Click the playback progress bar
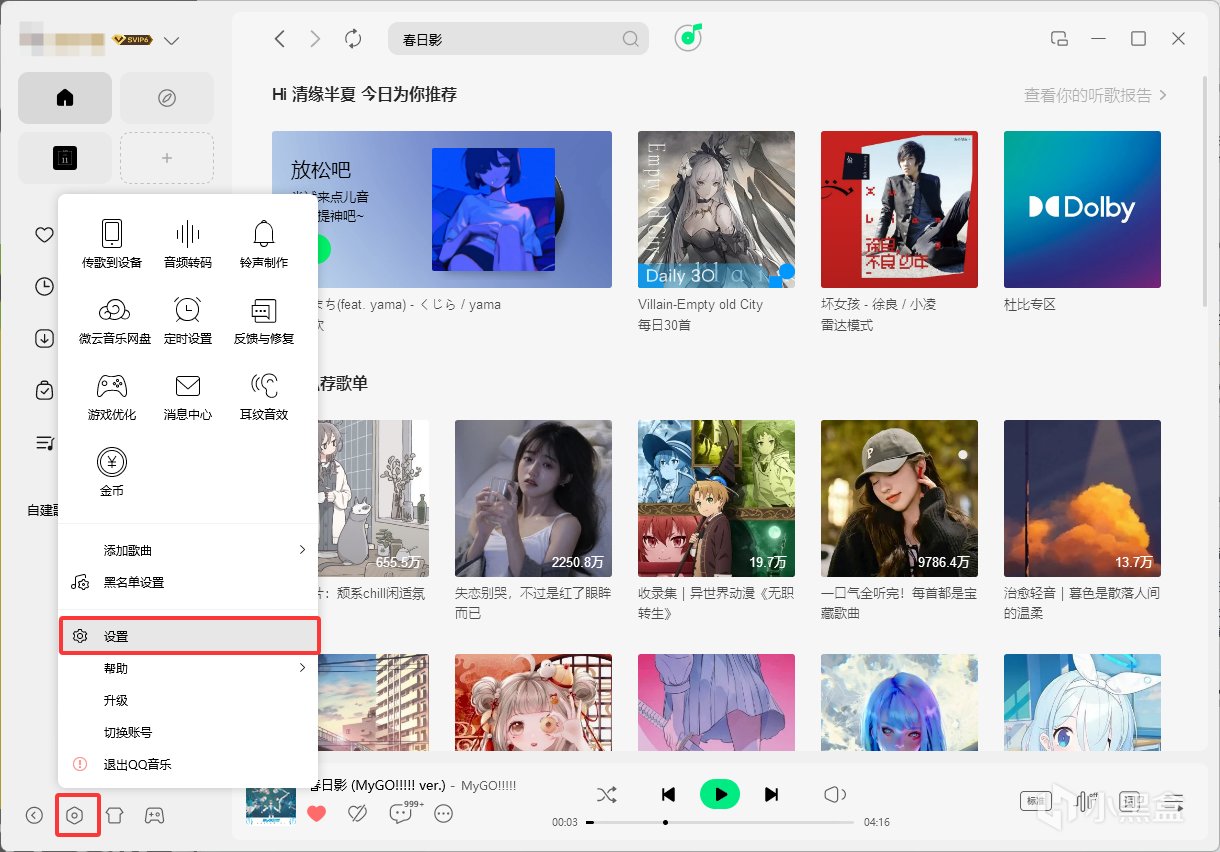The width and height of the screenshot is (1220, 852). click(x=720, y=822)
